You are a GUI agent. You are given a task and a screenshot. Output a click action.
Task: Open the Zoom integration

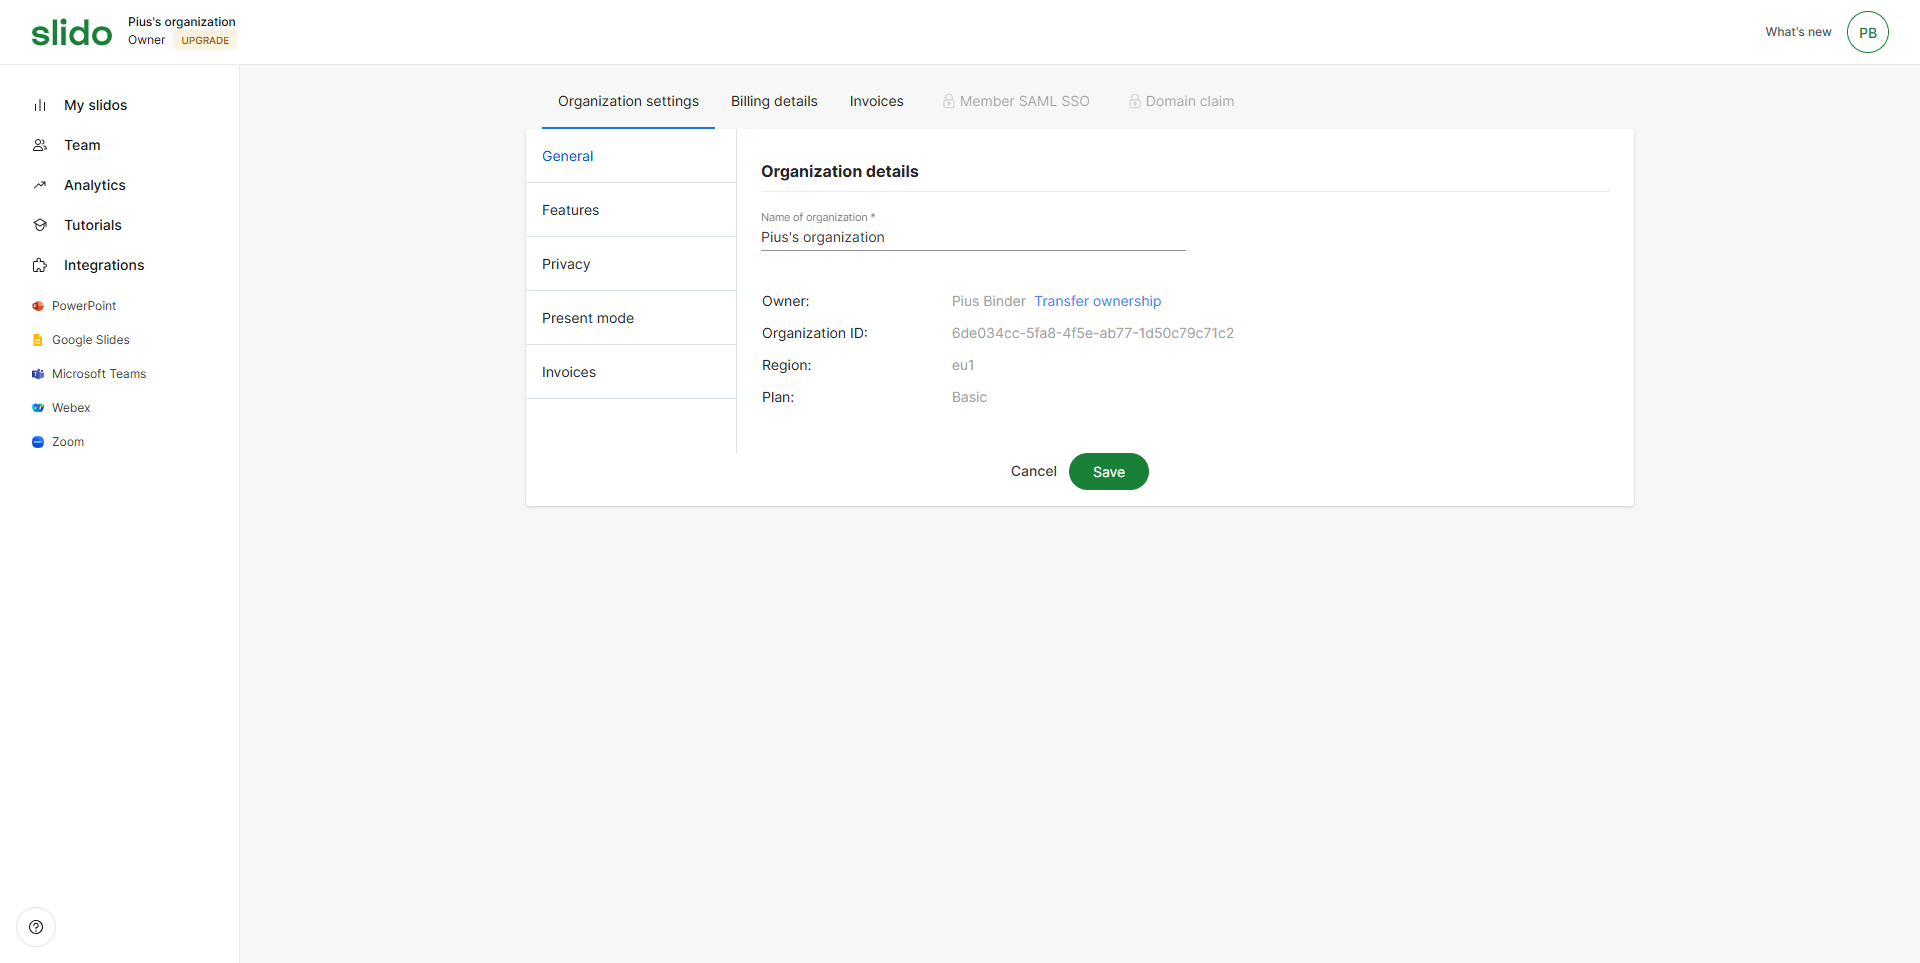(x=68, y=442)
